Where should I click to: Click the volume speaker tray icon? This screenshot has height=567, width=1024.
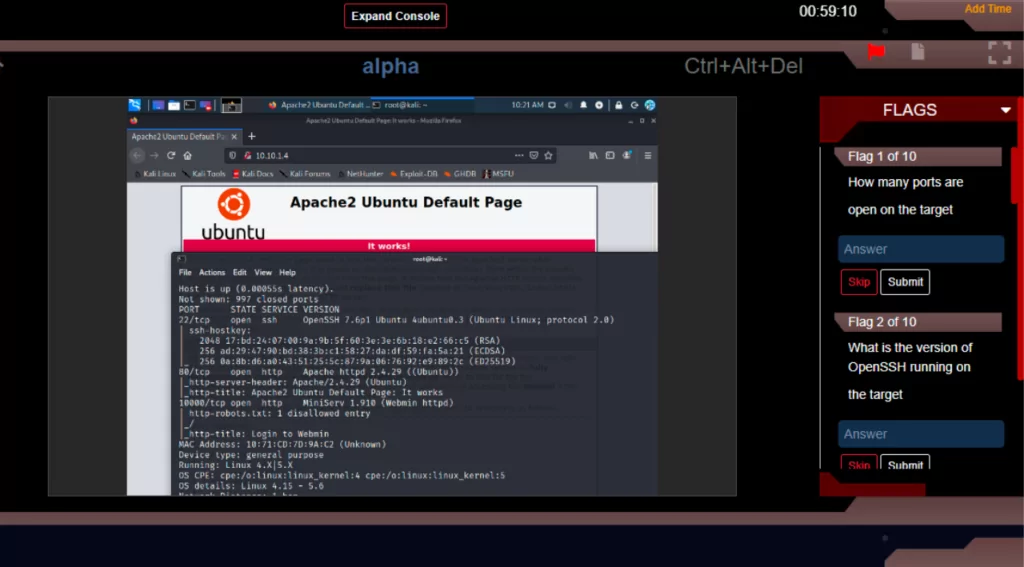[568, 105]
